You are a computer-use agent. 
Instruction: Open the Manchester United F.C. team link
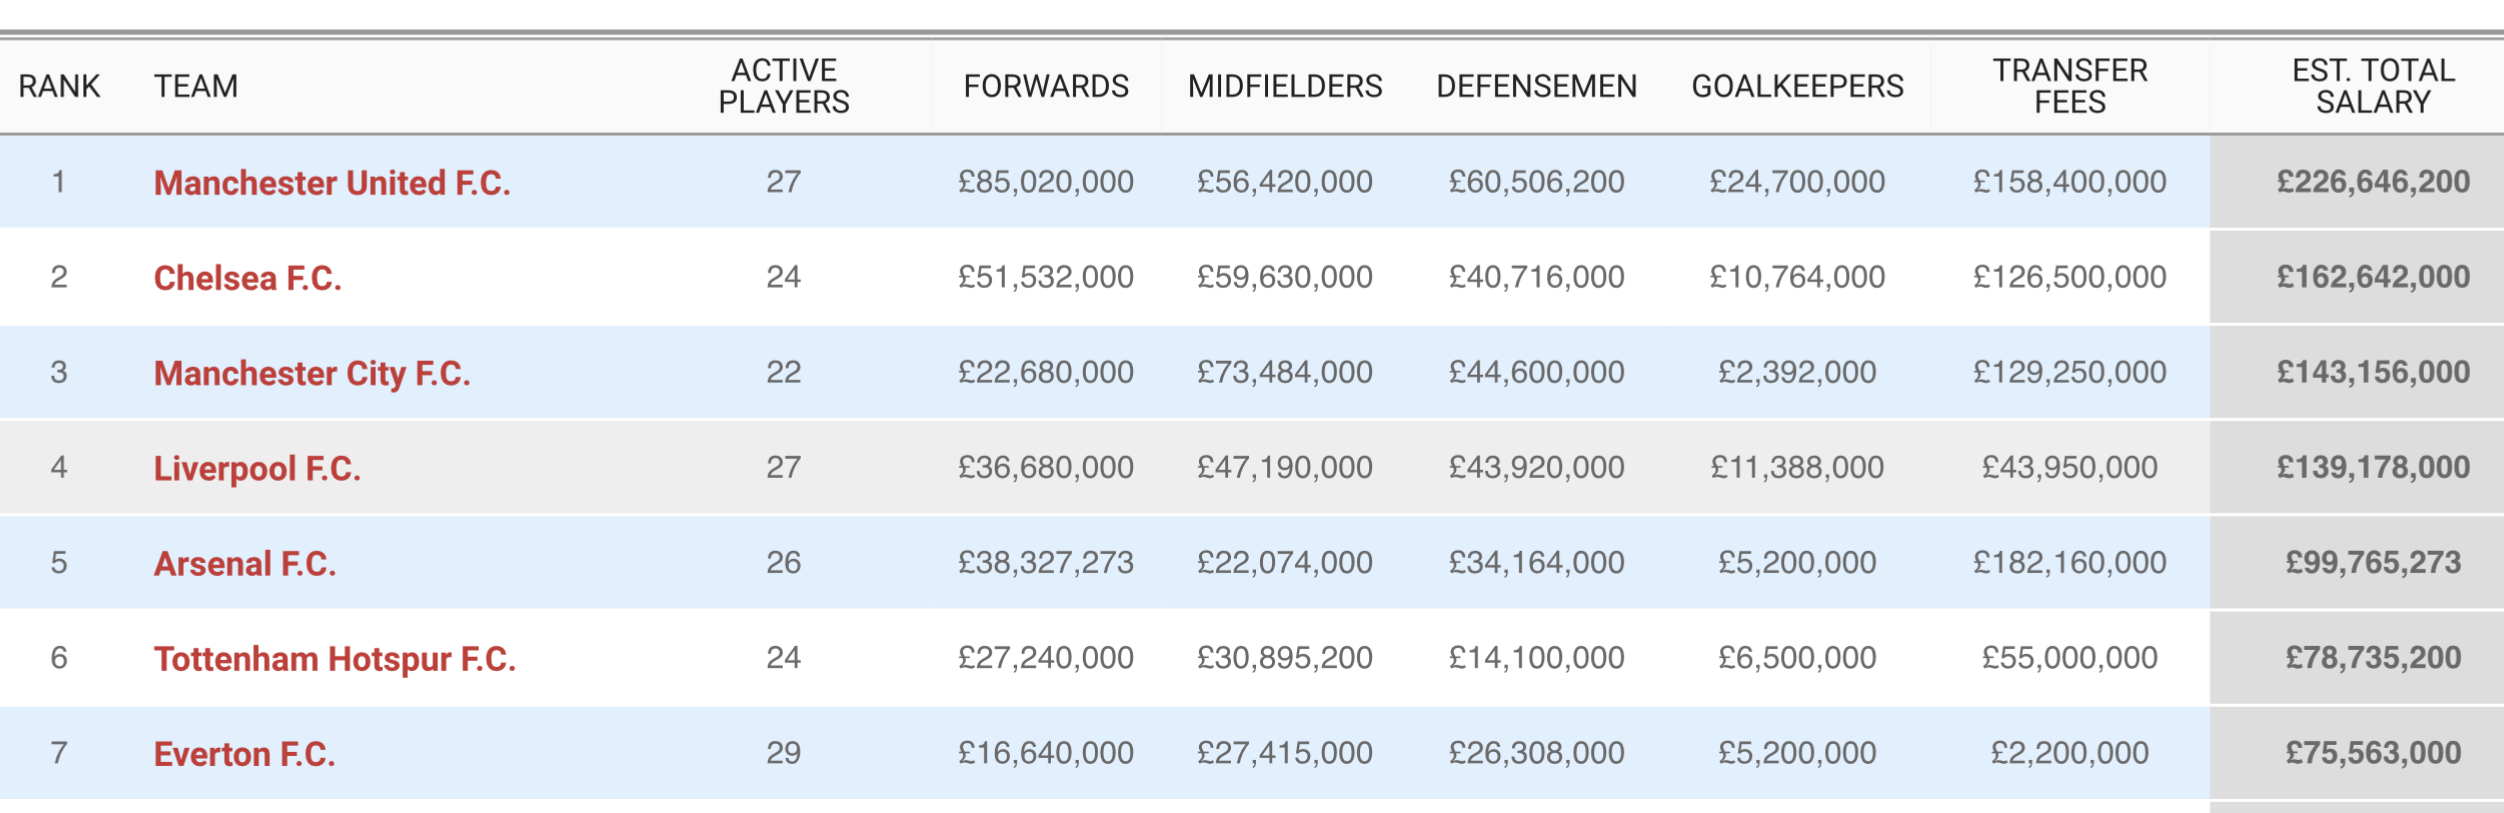point(332,183)
